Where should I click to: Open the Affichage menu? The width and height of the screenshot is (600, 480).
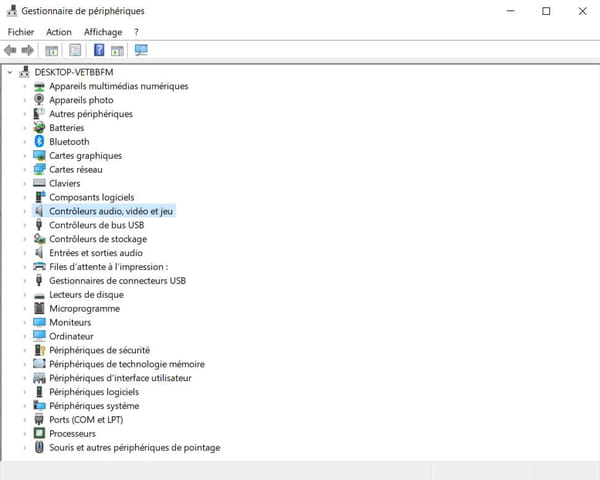point(103,32)
